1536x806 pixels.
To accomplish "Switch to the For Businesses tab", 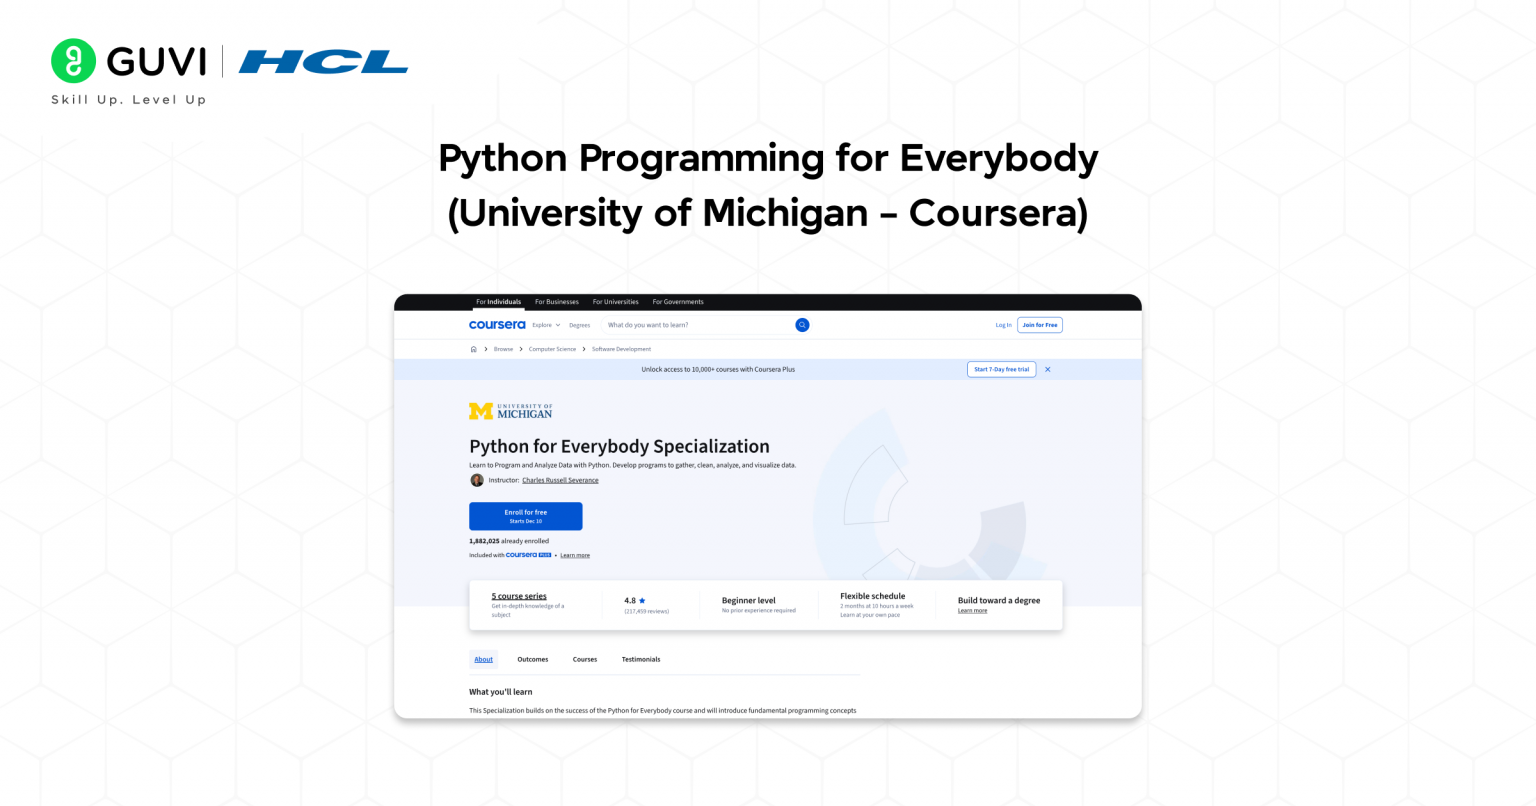I will point(556,302).
